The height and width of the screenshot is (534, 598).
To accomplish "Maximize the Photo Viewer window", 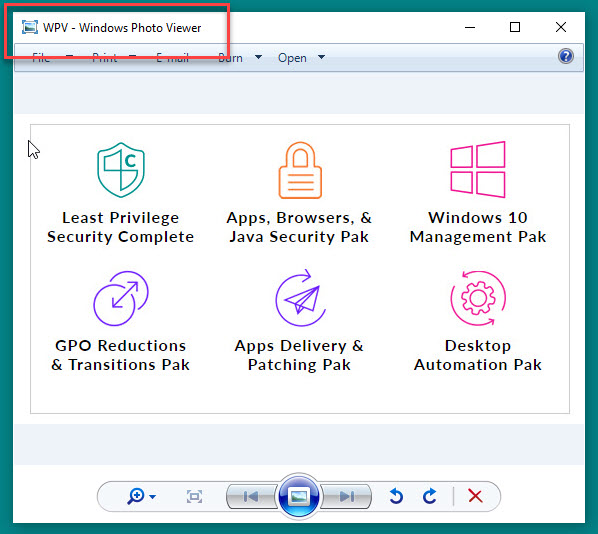I will [515, 27].
